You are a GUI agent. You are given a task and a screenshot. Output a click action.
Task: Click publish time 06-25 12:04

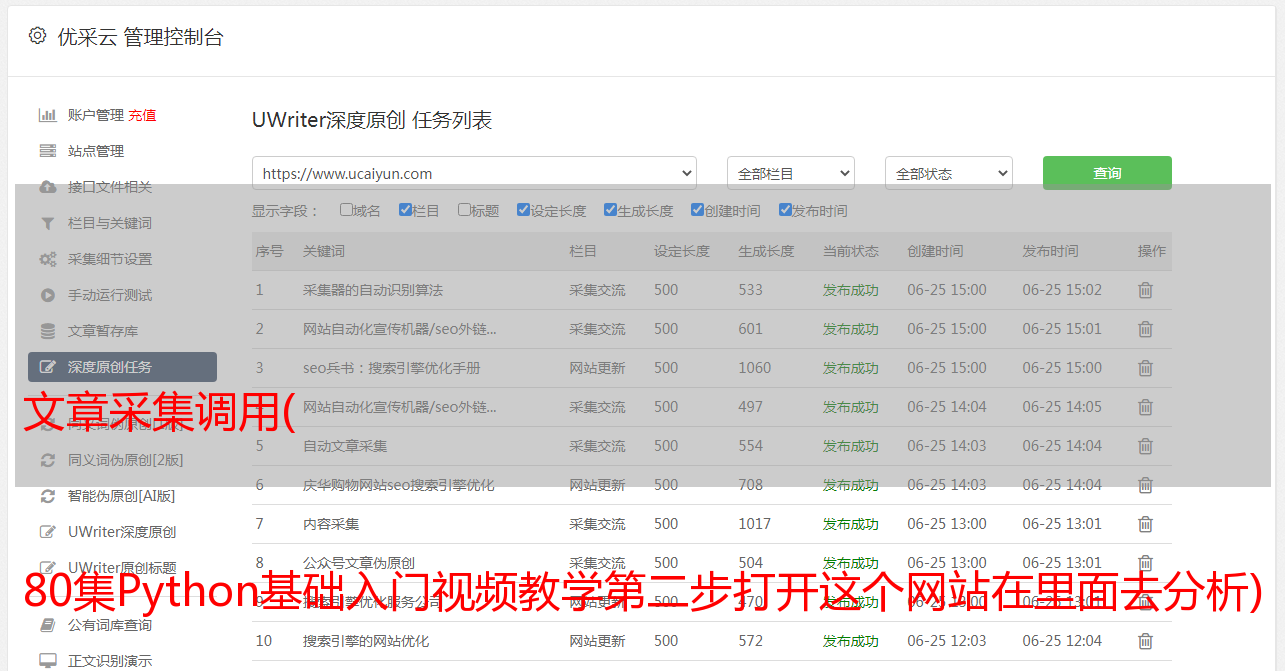point(1062,641)
